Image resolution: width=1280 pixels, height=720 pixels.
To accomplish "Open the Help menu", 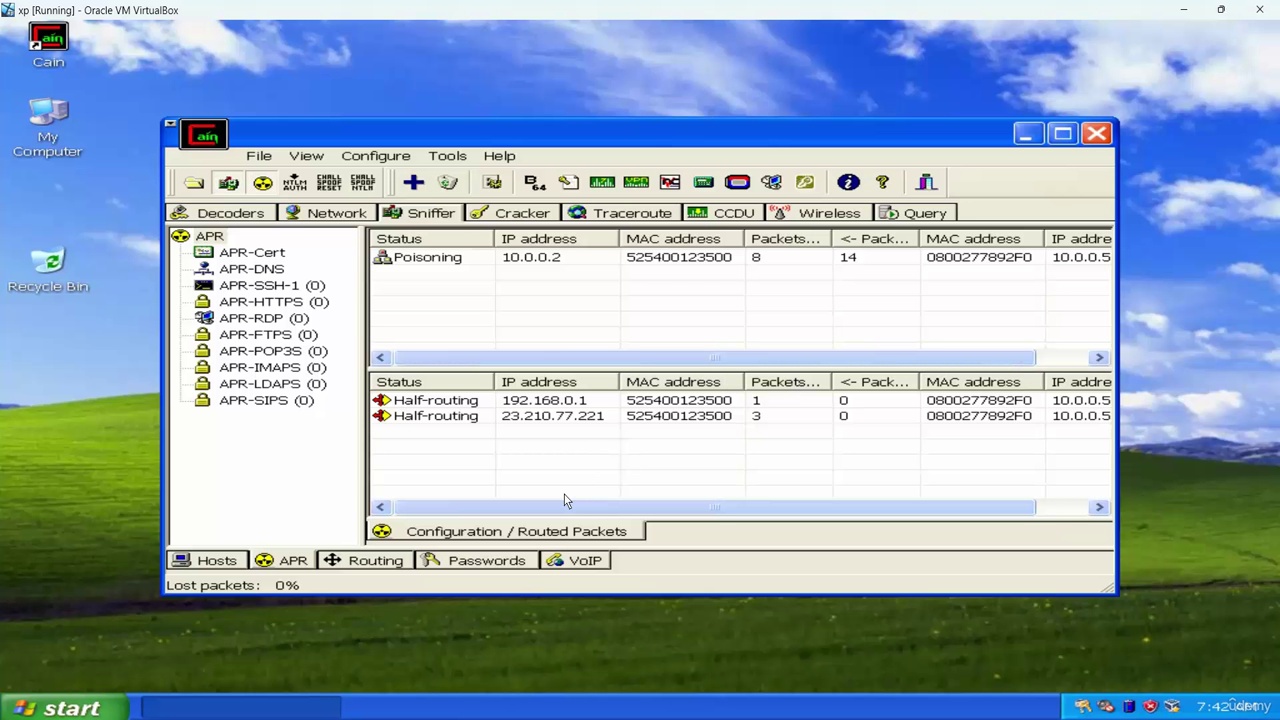I will [499, 156].
